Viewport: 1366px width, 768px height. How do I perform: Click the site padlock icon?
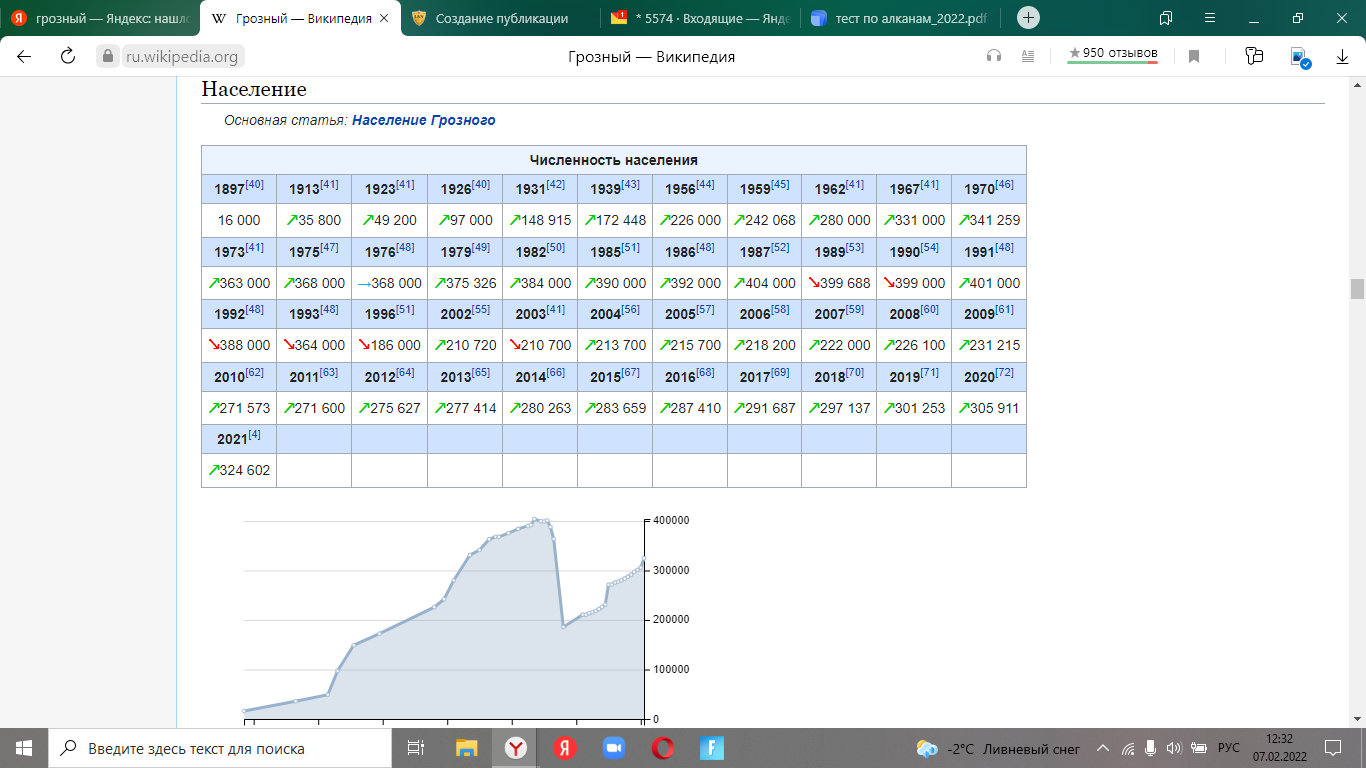click(108, 56)
